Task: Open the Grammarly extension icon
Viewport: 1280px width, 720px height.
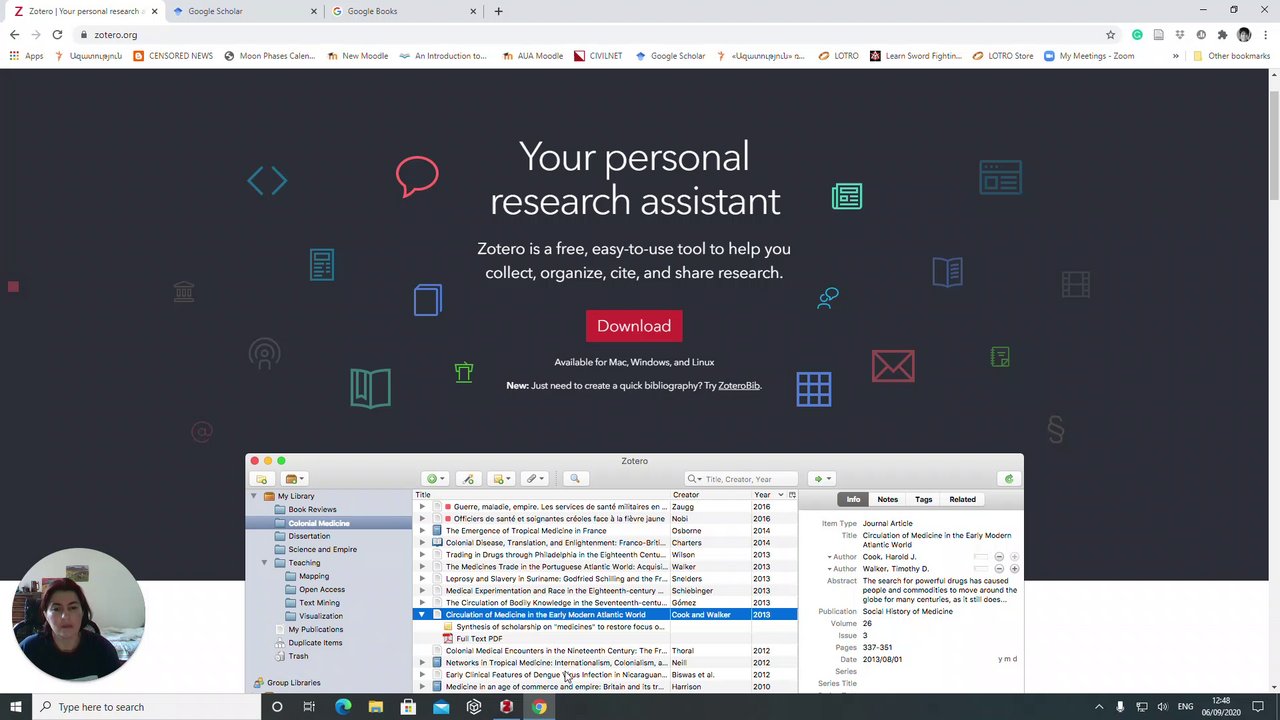Action: click(x=1137, y=35)
